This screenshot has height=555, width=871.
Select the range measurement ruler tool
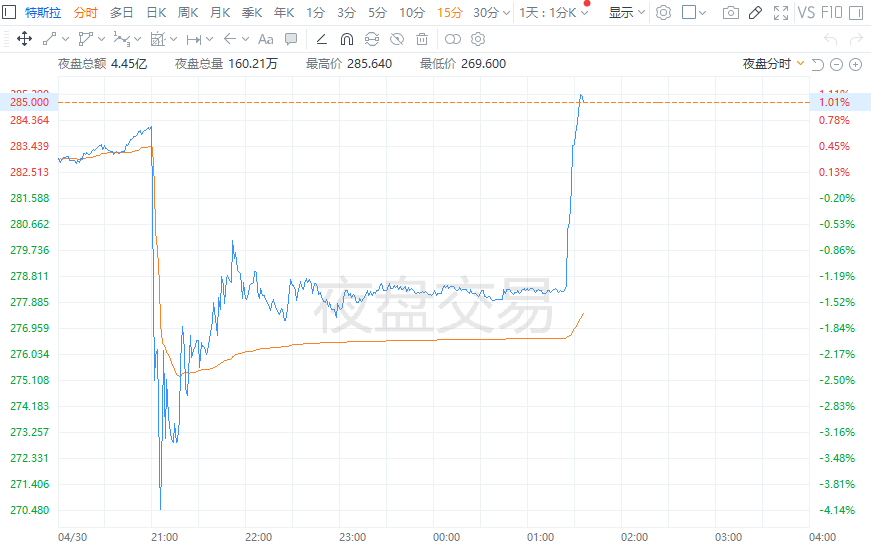[x=194, y=39]
